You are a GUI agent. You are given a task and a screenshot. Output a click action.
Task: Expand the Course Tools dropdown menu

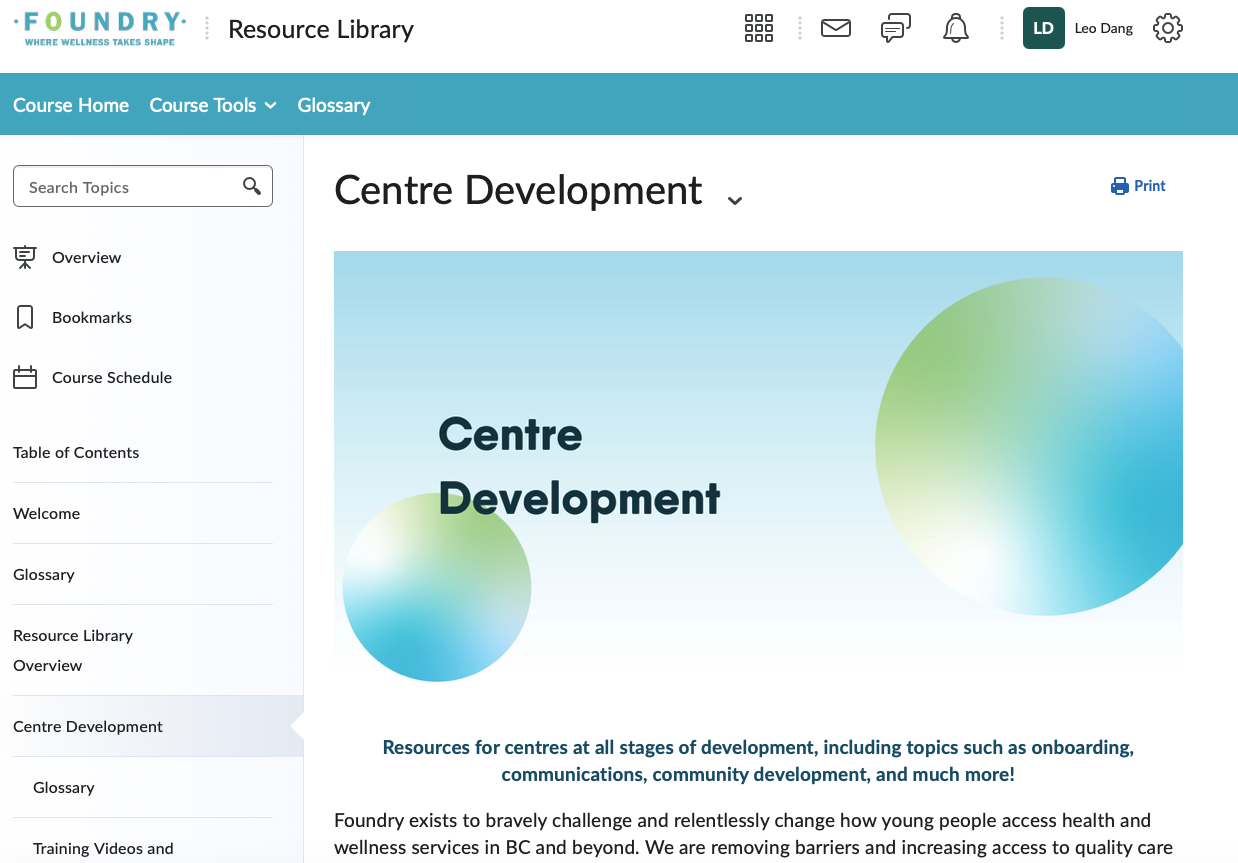click(x=213, y=105)
